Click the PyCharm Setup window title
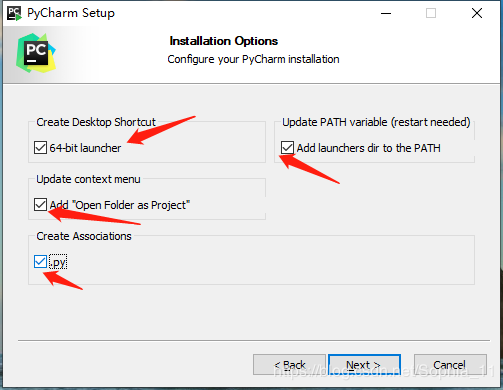This screenshot has width=503, height=390. click(x=71, y=13)
